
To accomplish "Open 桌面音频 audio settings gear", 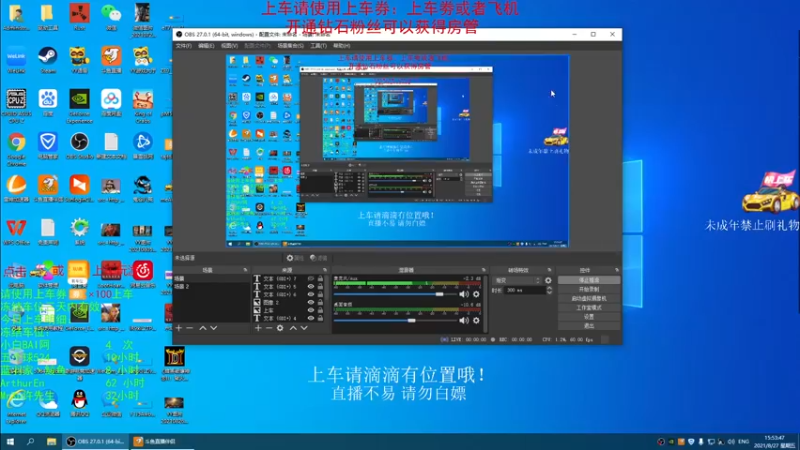I will pos(476,320).
